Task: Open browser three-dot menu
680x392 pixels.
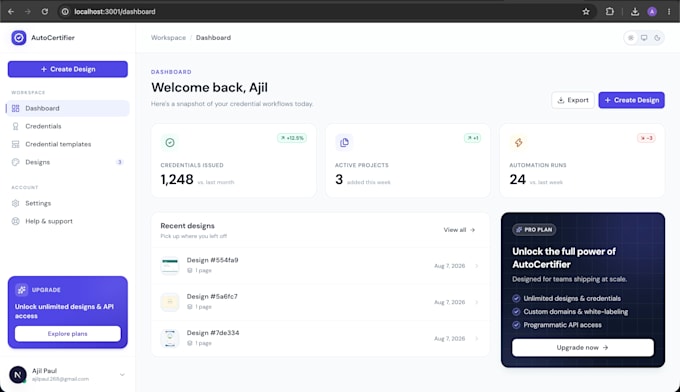Action: [x=669, y=12]
